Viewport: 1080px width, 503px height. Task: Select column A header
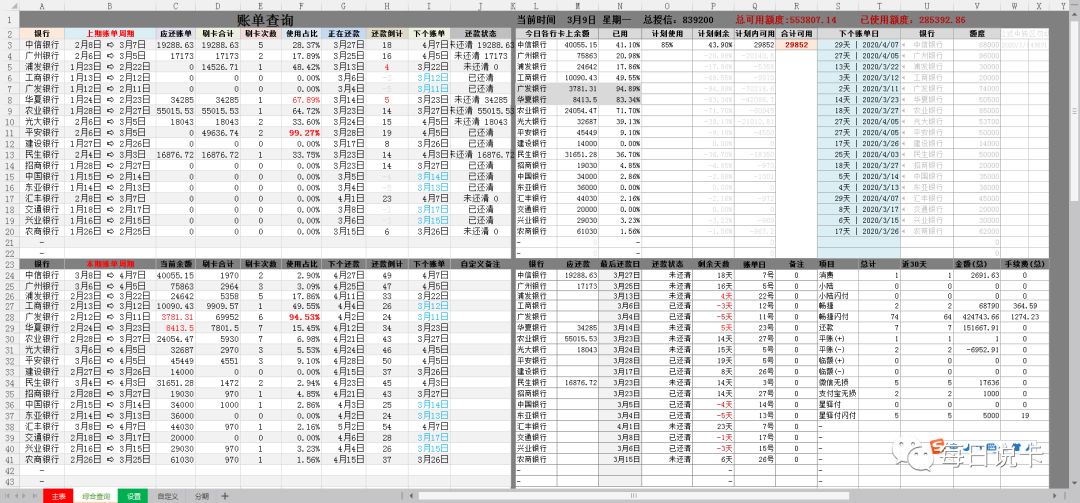pos(42,6)
